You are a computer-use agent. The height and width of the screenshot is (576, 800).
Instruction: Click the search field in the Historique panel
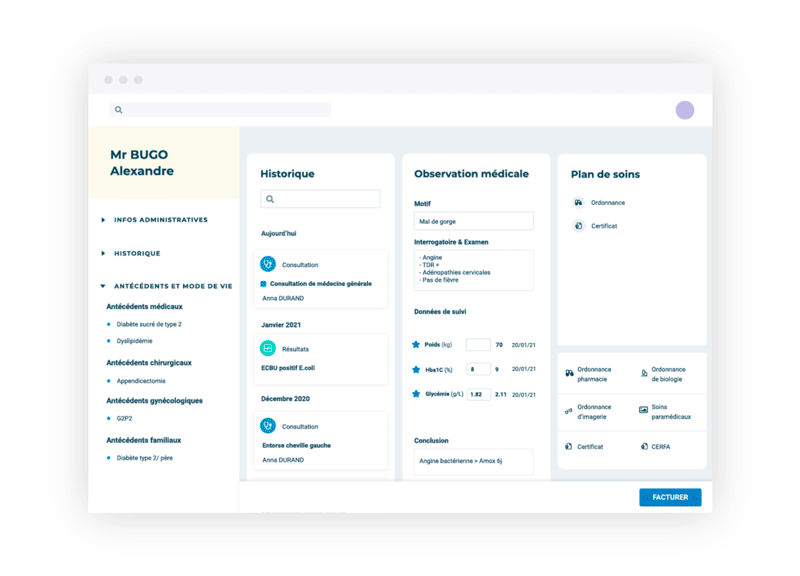point(320,199)
